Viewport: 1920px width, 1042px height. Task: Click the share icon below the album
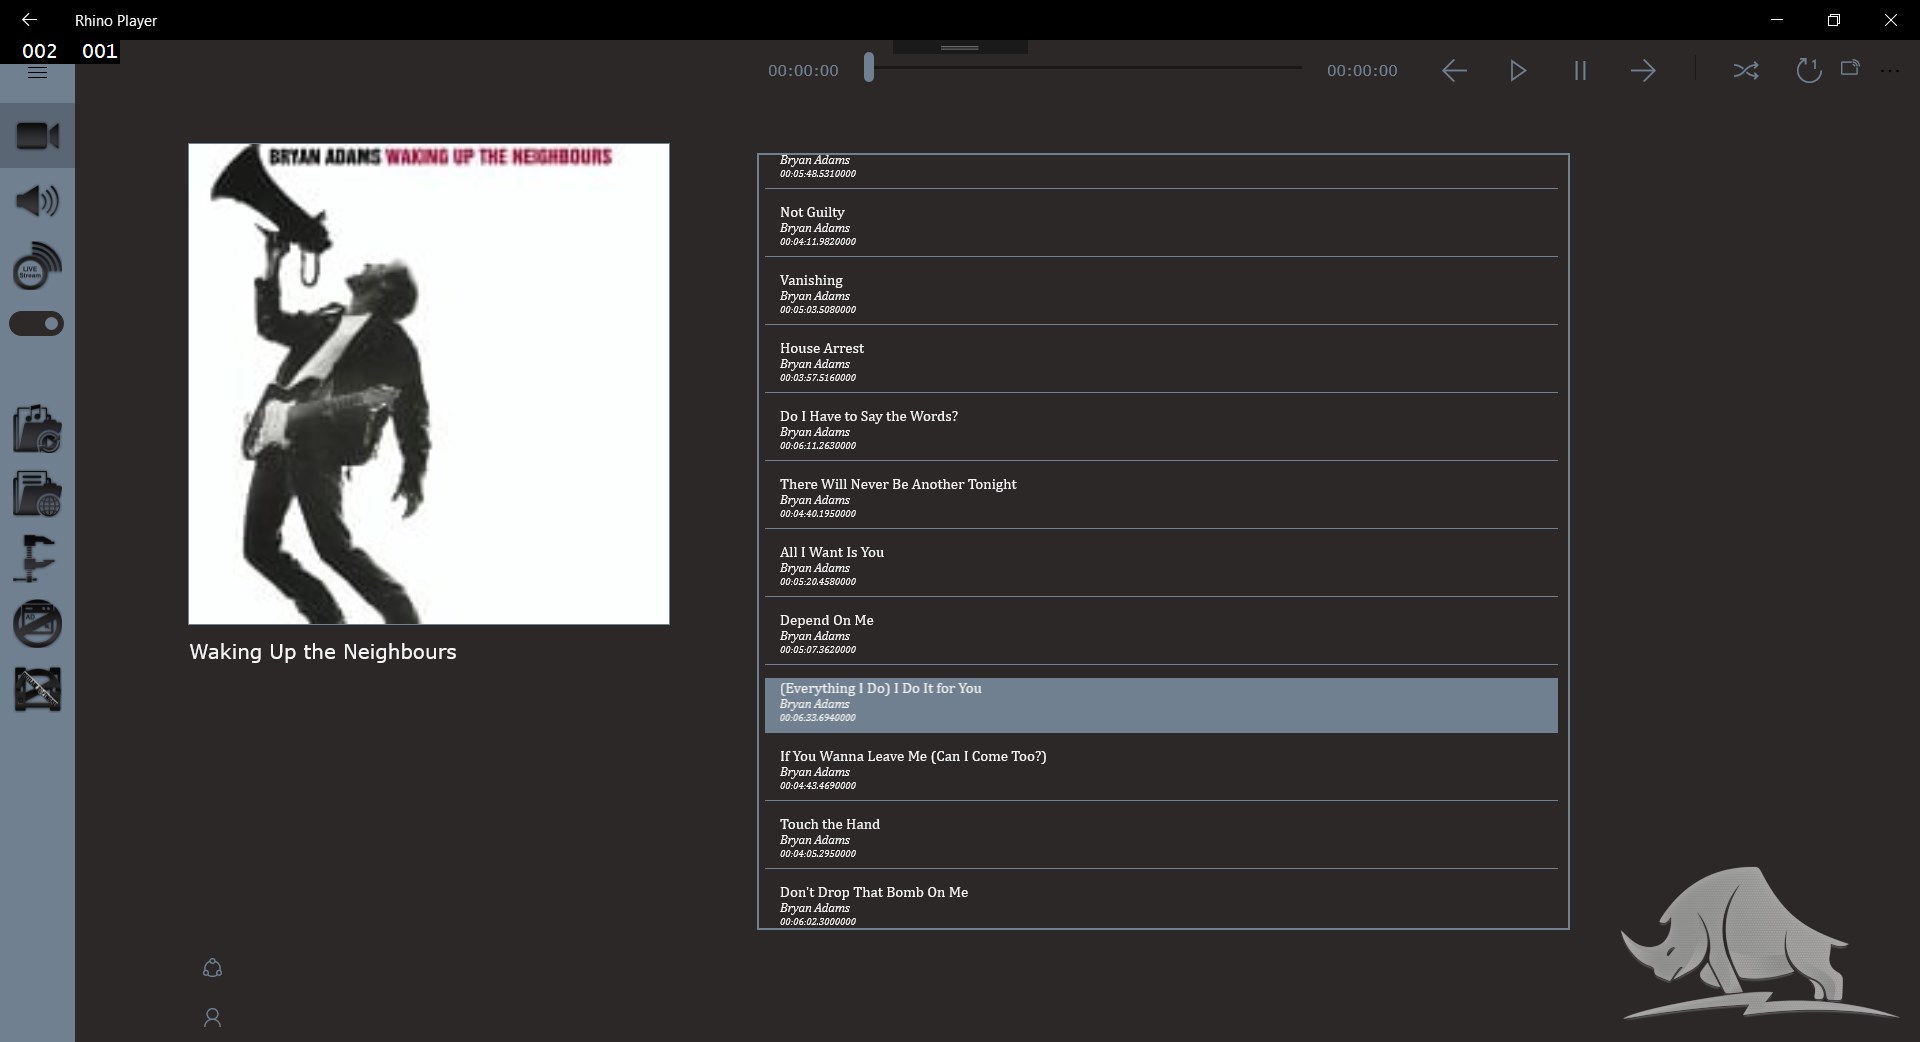212,968
